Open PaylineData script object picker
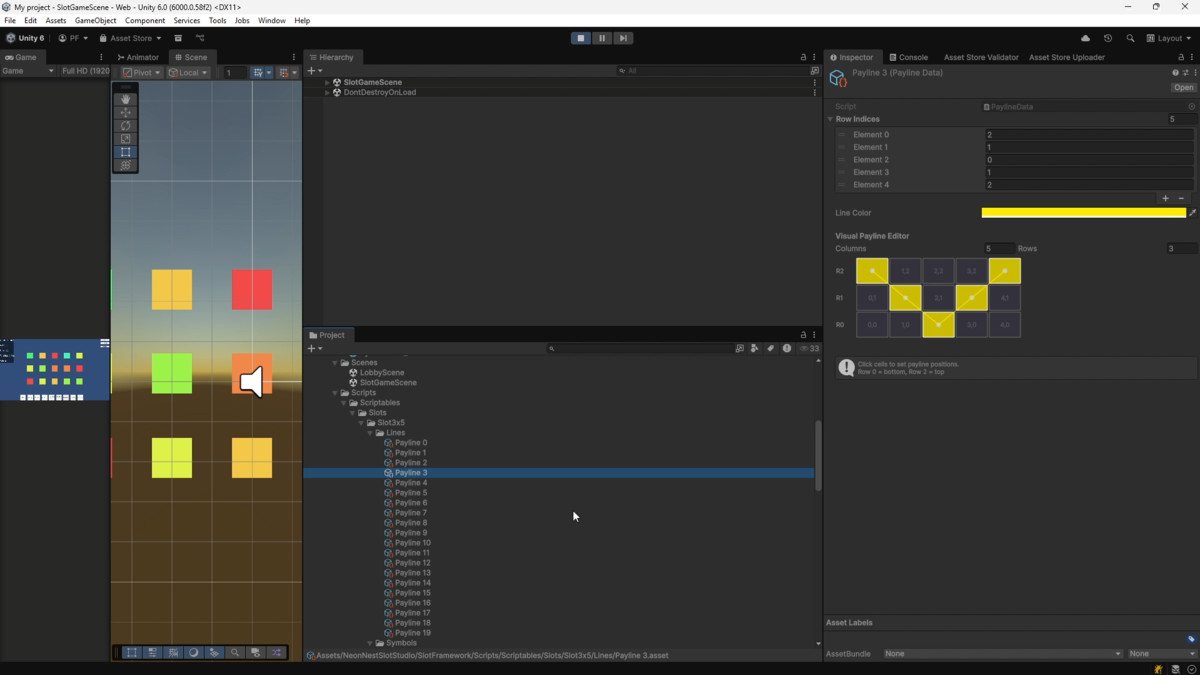Image resolution: width=1200 pixels, height=675 pixels. pos(1191,106)
